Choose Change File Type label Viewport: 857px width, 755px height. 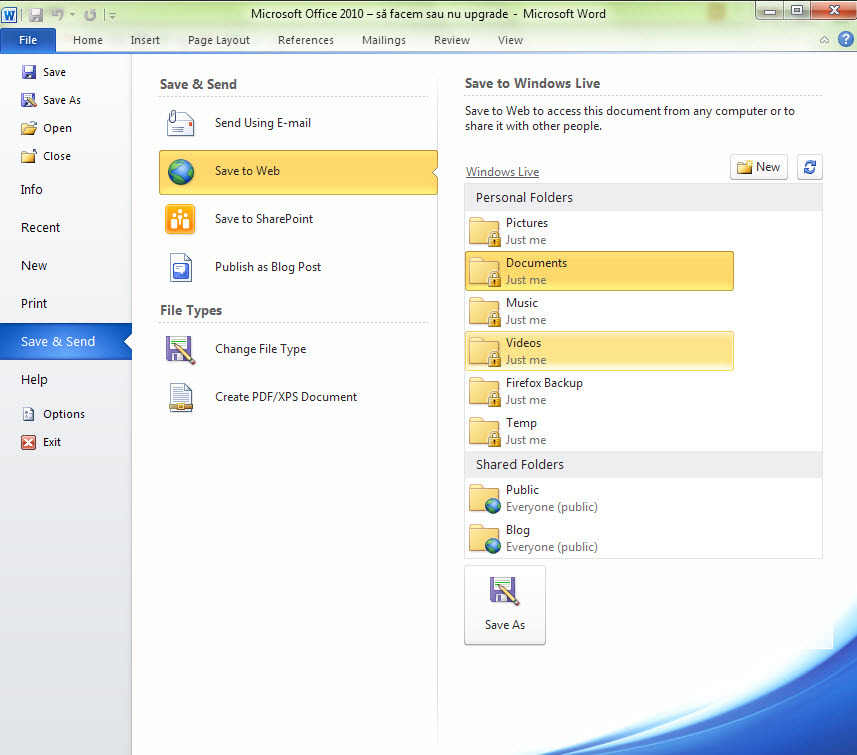pyautogui.click(x=261, y=349)
